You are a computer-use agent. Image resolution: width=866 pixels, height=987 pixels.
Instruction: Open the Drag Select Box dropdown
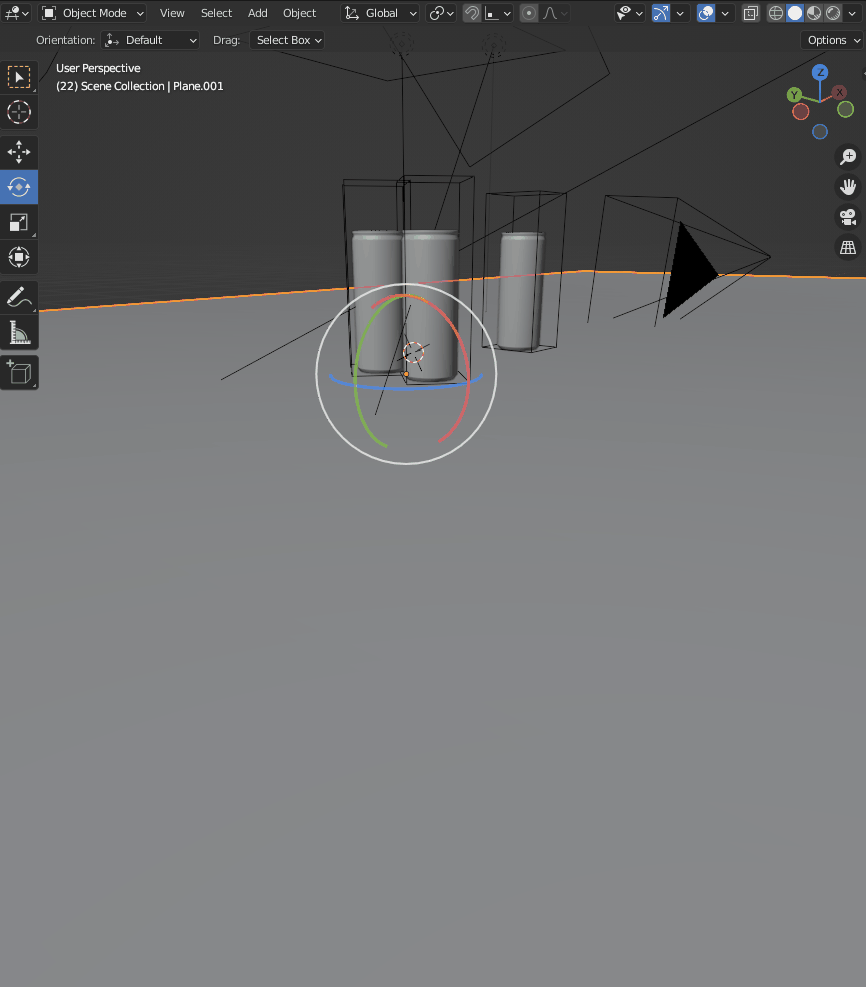[289, 40]
